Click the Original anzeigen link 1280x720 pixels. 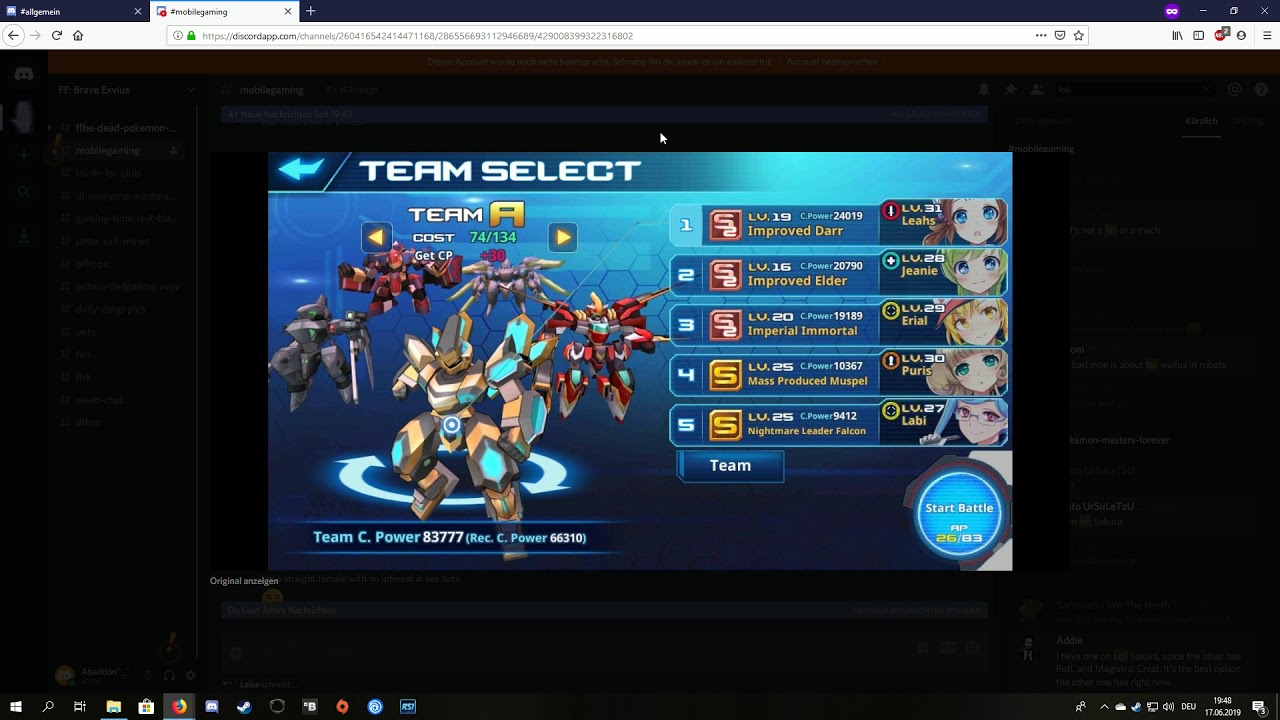pos(244,581)
